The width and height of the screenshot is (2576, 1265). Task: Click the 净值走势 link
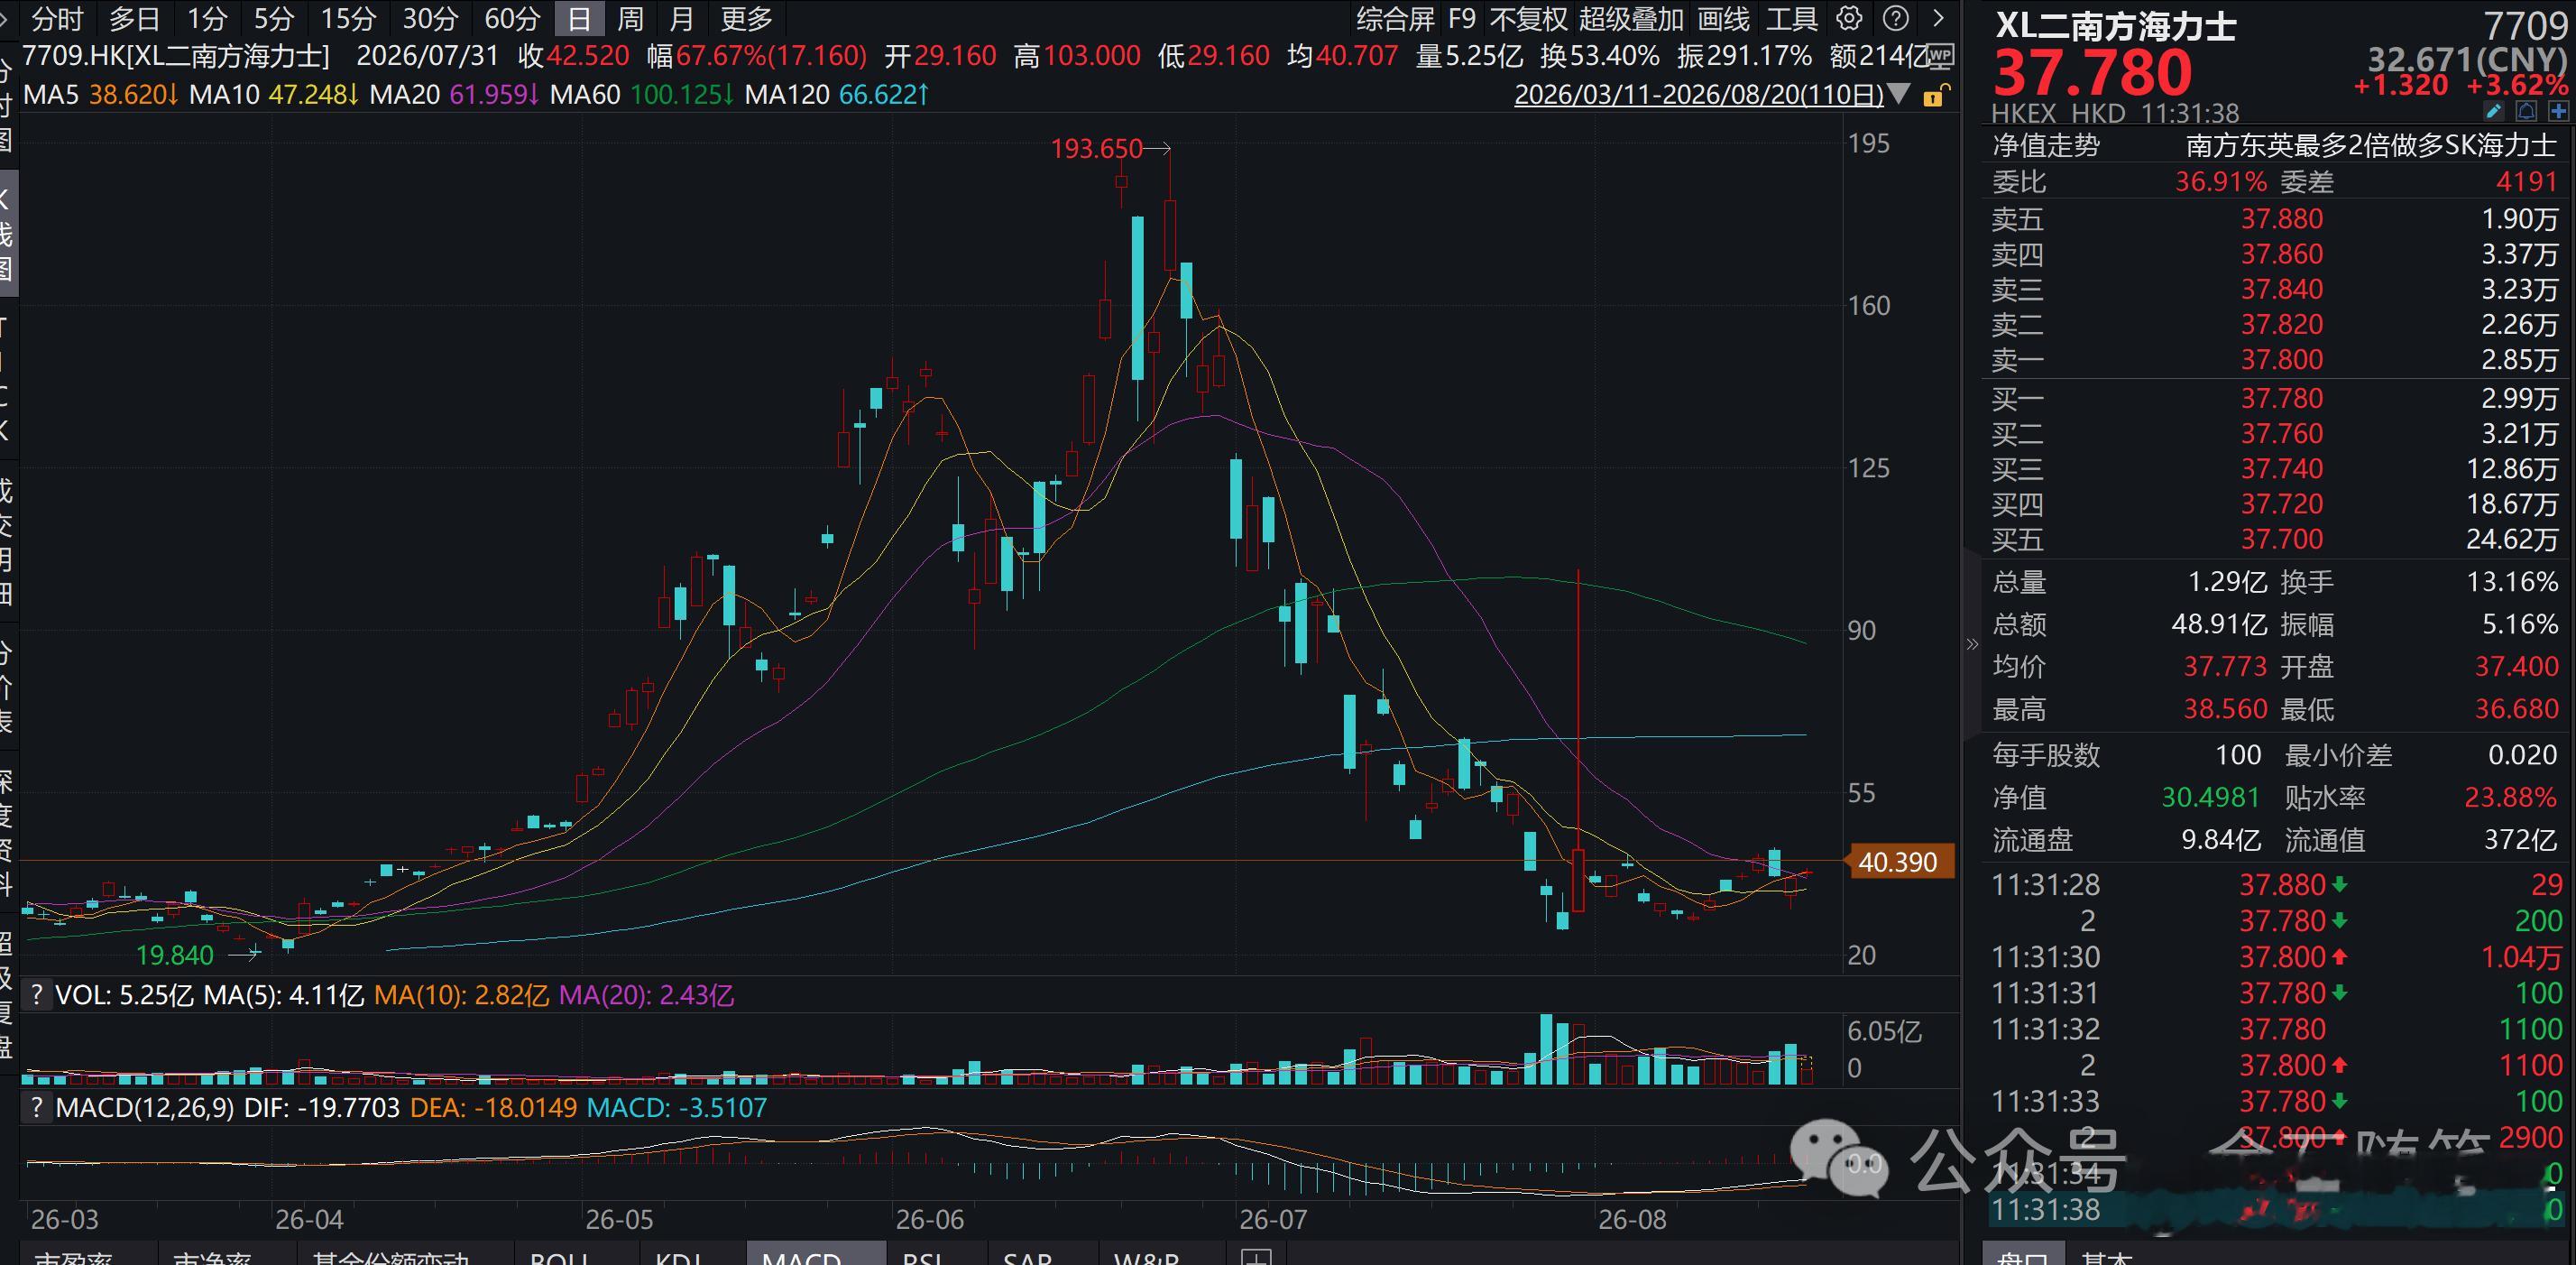[x=2046, y=145]
